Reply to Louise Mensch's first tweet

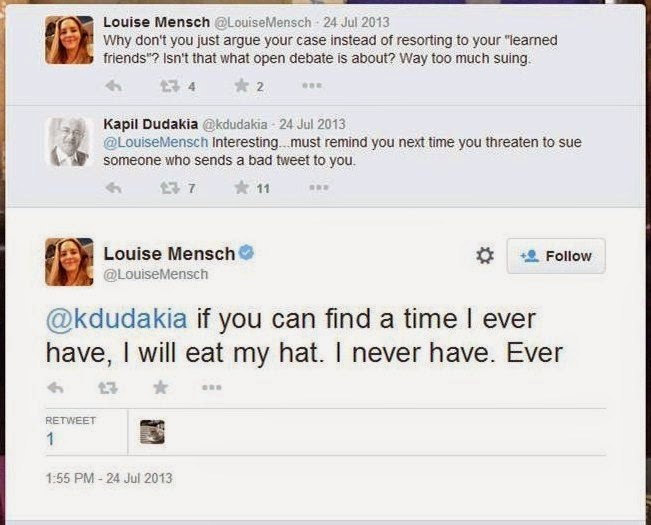click(x=113, y=86)
